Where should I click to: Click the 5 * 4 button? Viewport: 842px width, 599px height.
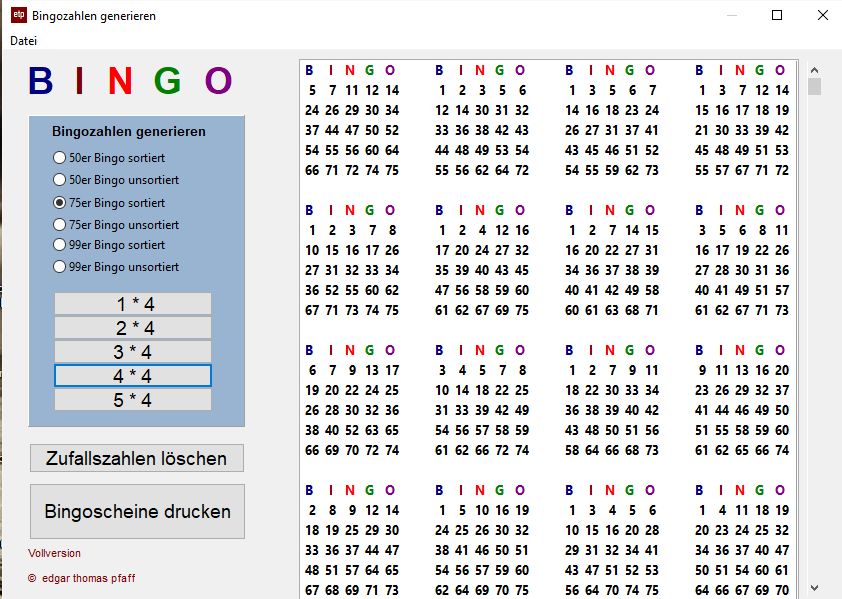[x=133, y=400]
